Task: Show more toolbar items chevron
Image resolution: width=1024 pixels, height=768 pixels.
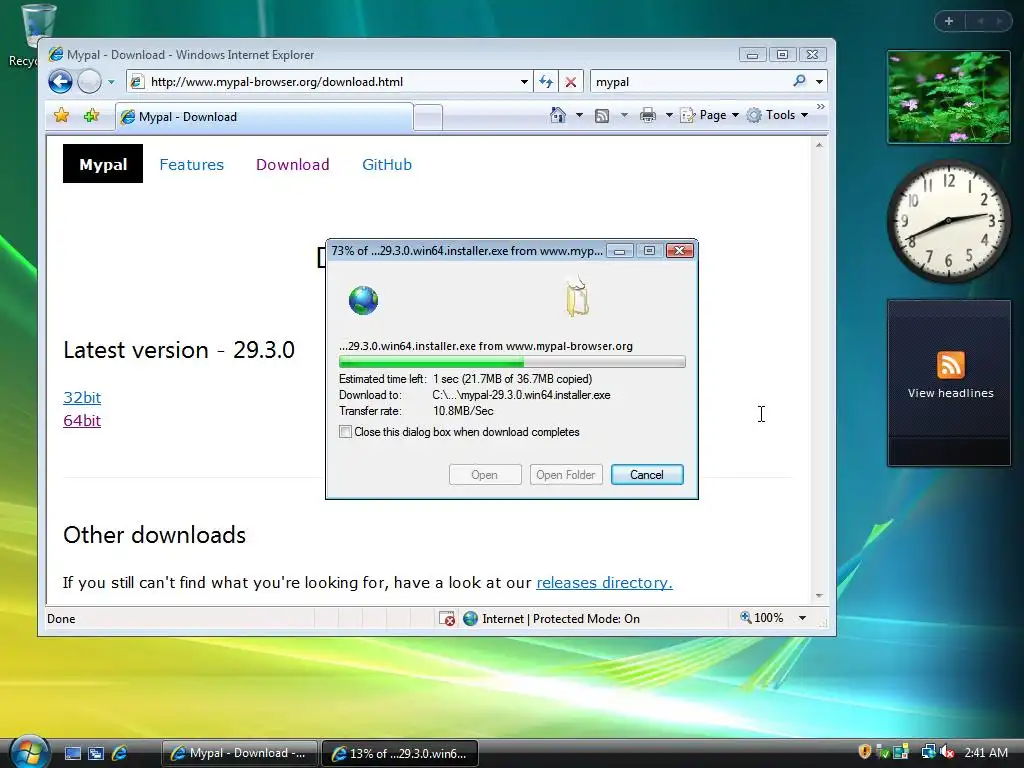Action: tap(821, 106)
